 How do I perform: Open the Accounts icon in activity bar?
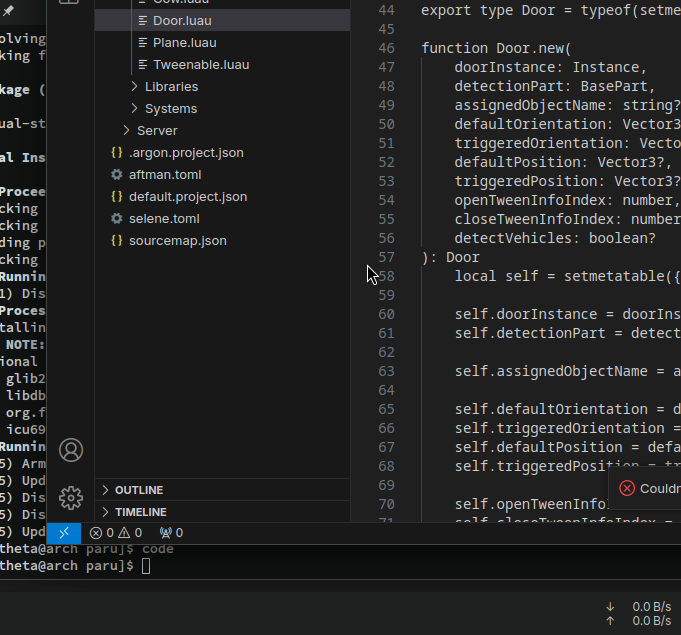71,450
